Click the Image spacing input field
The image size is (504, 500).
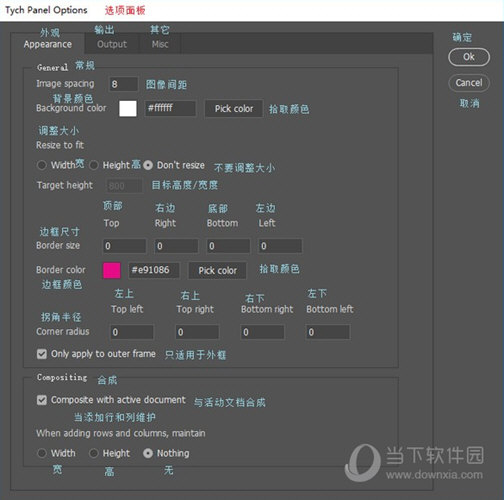[x=123, y=84]
